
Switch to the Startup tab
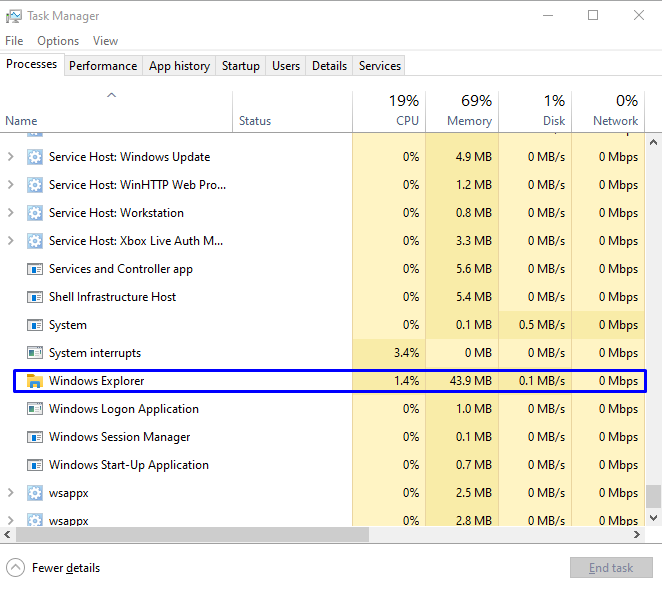click(241, 66)
